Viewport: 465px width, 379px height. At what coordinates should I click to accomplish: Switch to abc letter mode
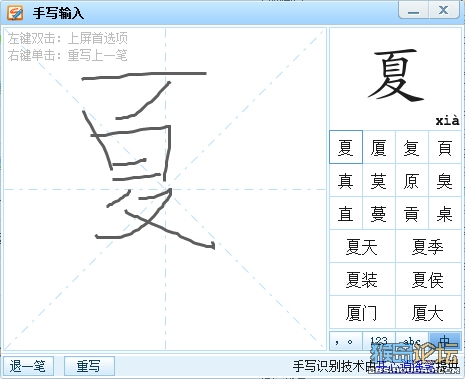tap(412, 341)
